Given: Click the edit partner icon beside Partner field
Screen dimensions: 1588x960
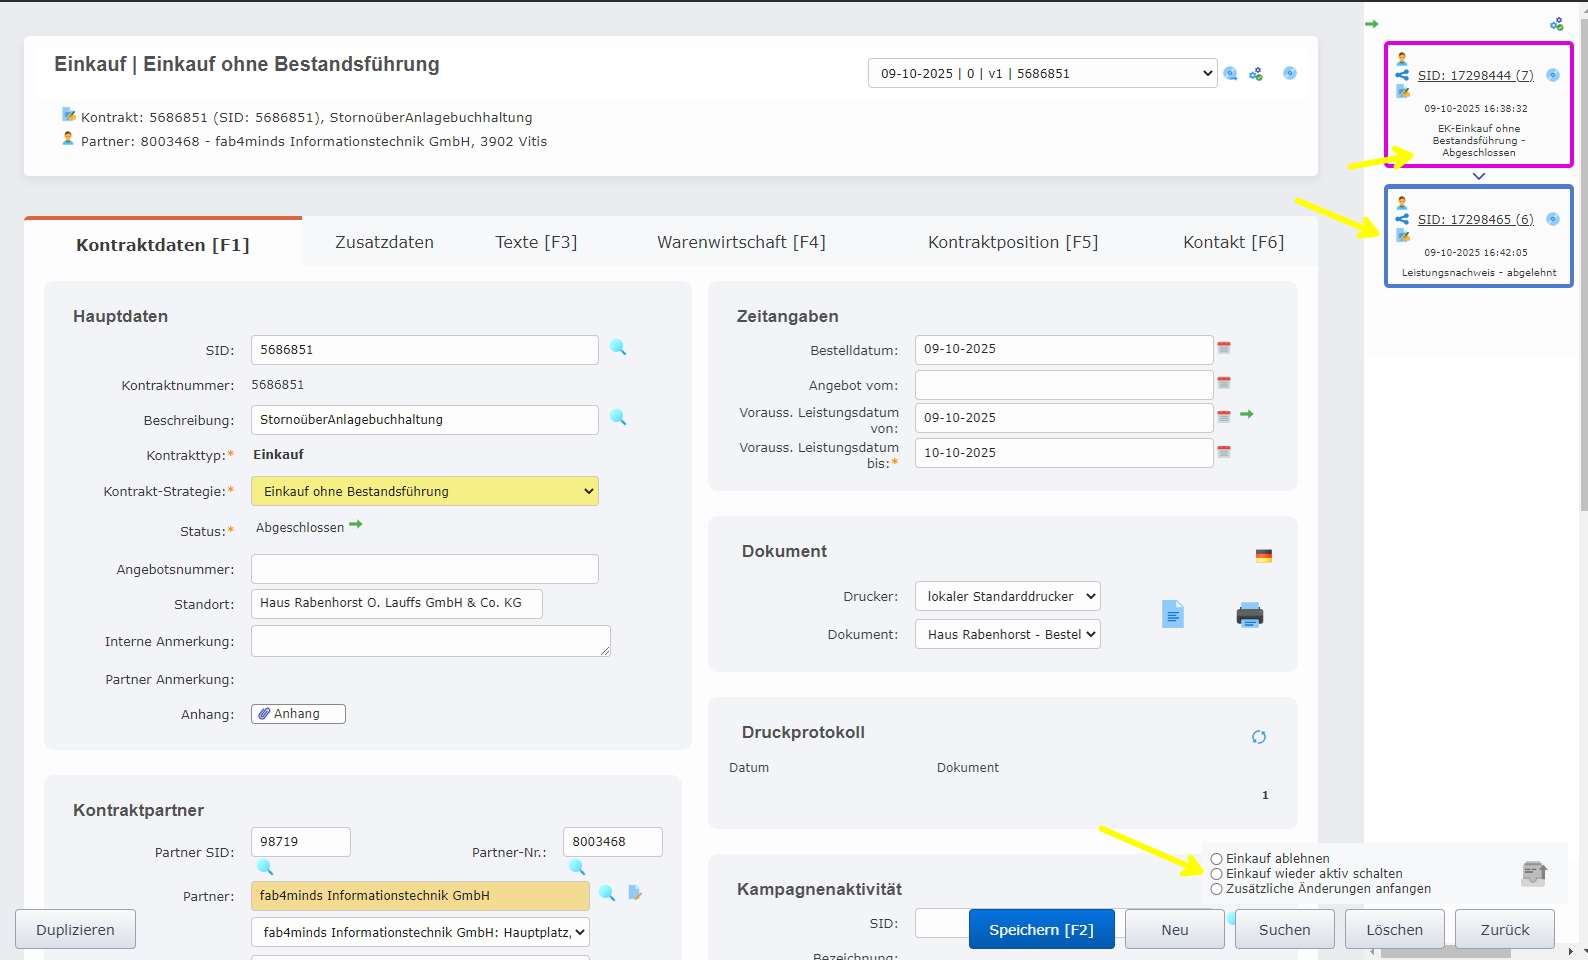Looking at the screenshot, I should (x=635, y=893).
